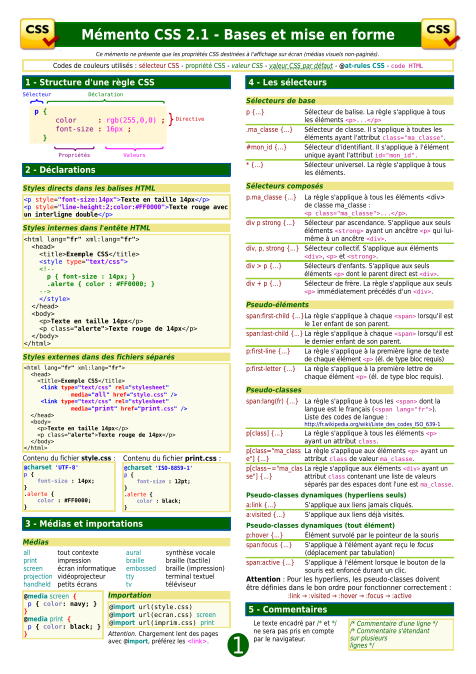Click the "Propriétés" label under the rule diagram
The image size is (476, 674).
74,155
